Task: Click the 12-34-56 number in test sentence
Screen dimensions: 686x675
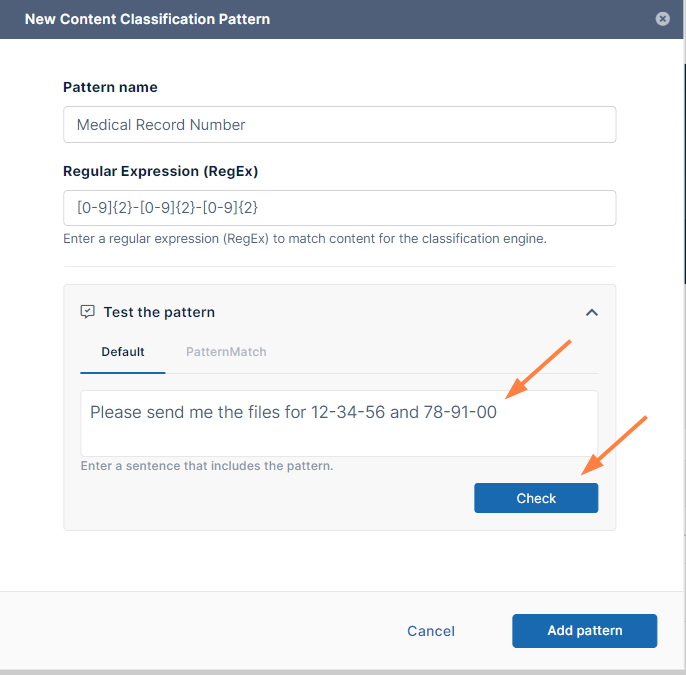Action: [348, 412]
